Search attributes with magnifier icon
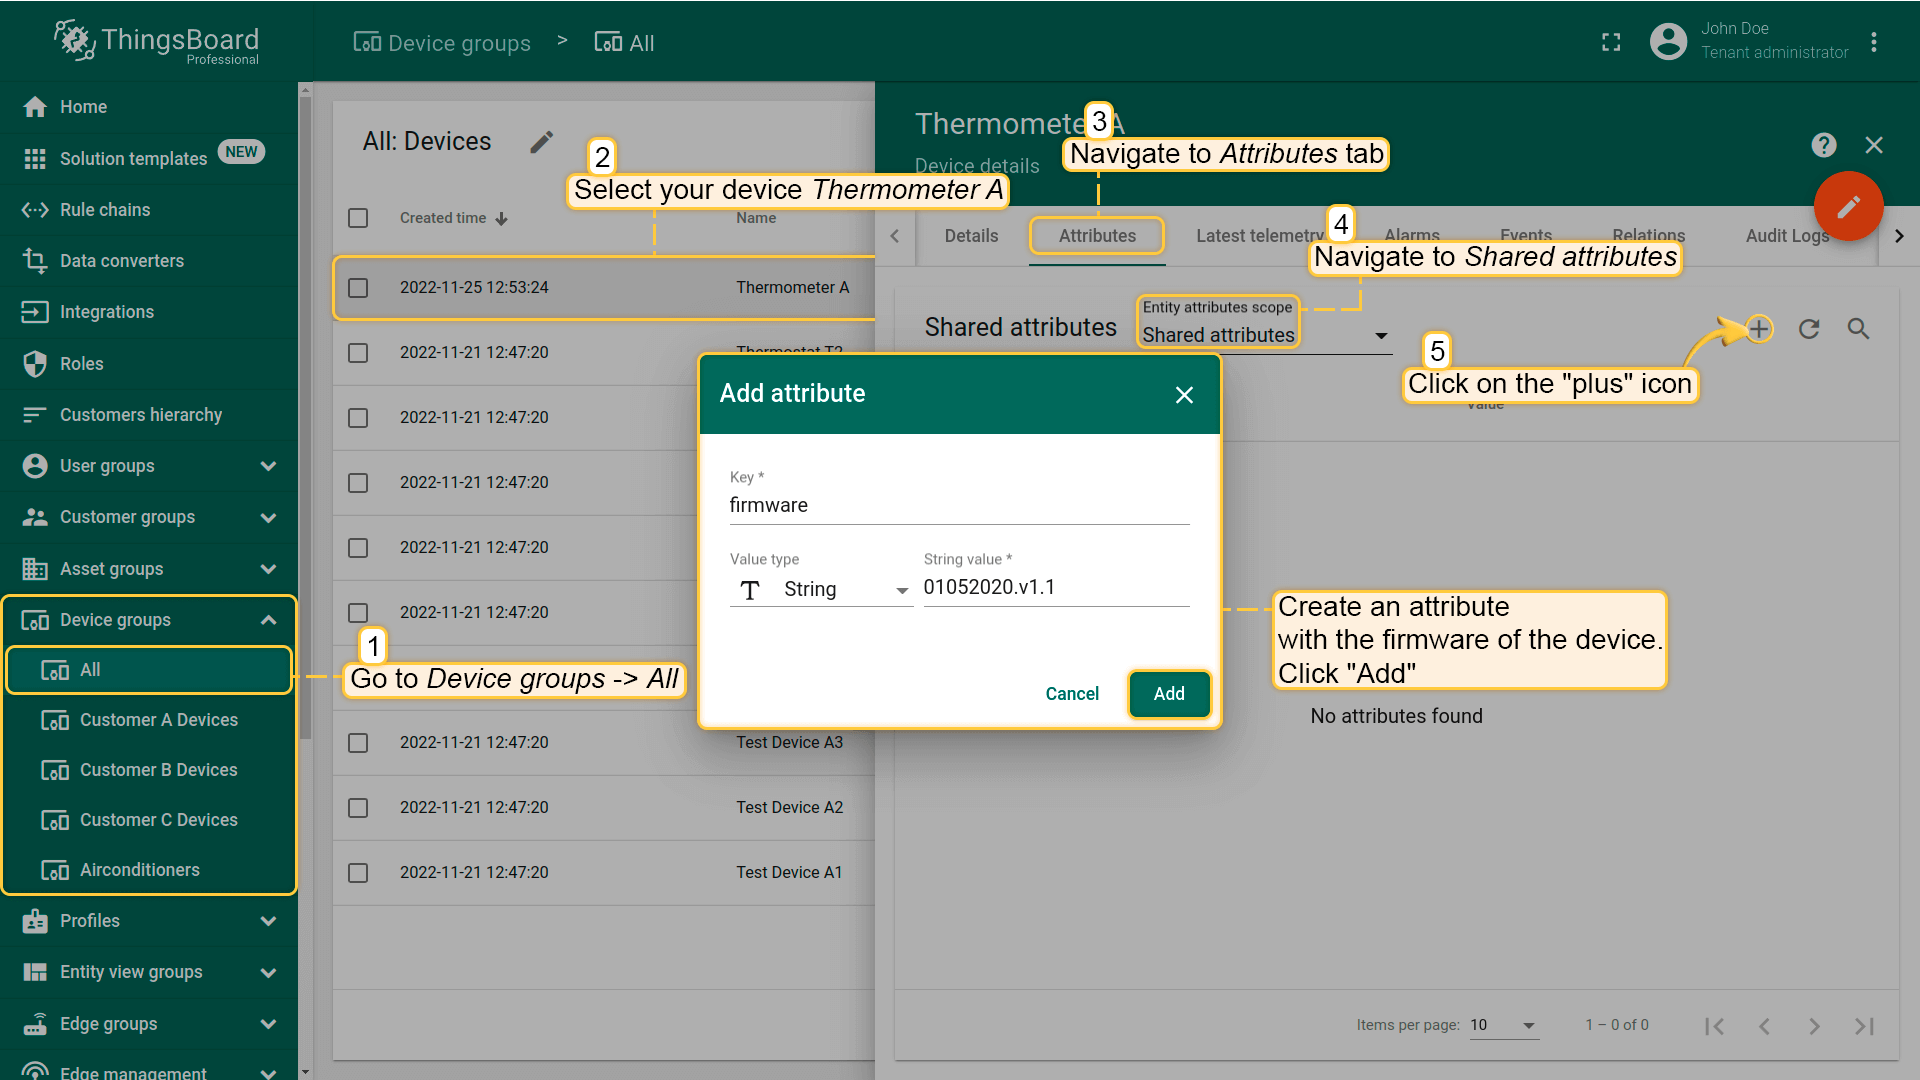Image resolution: width=1920 pixels, height=1080 pixels. (1858, 329)
